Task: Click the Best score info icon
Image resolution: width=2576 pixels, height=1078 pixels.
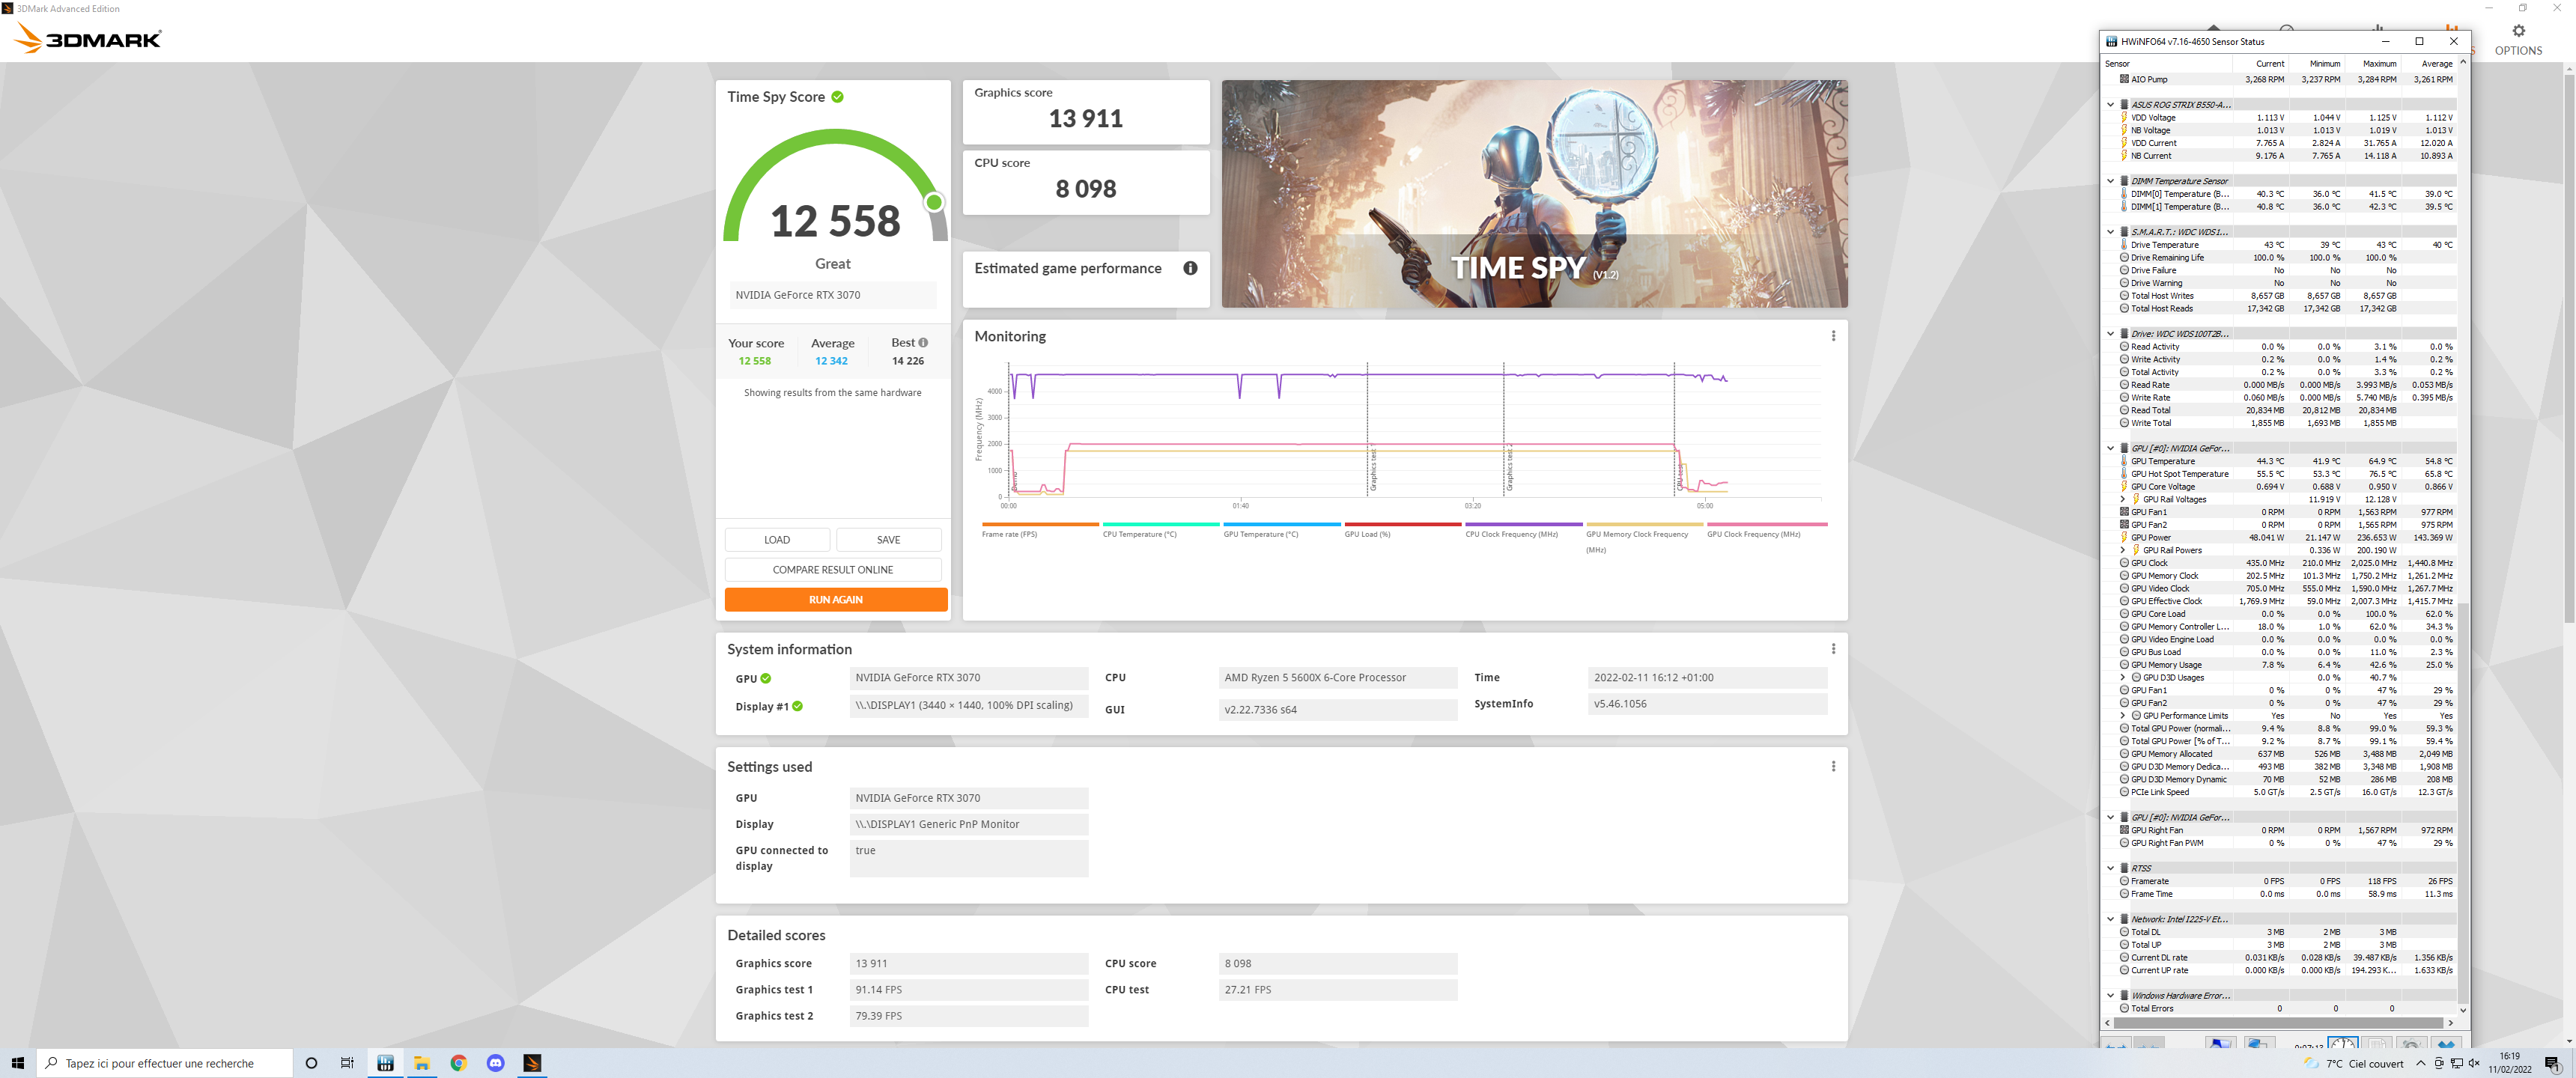Action: point(923,343)
